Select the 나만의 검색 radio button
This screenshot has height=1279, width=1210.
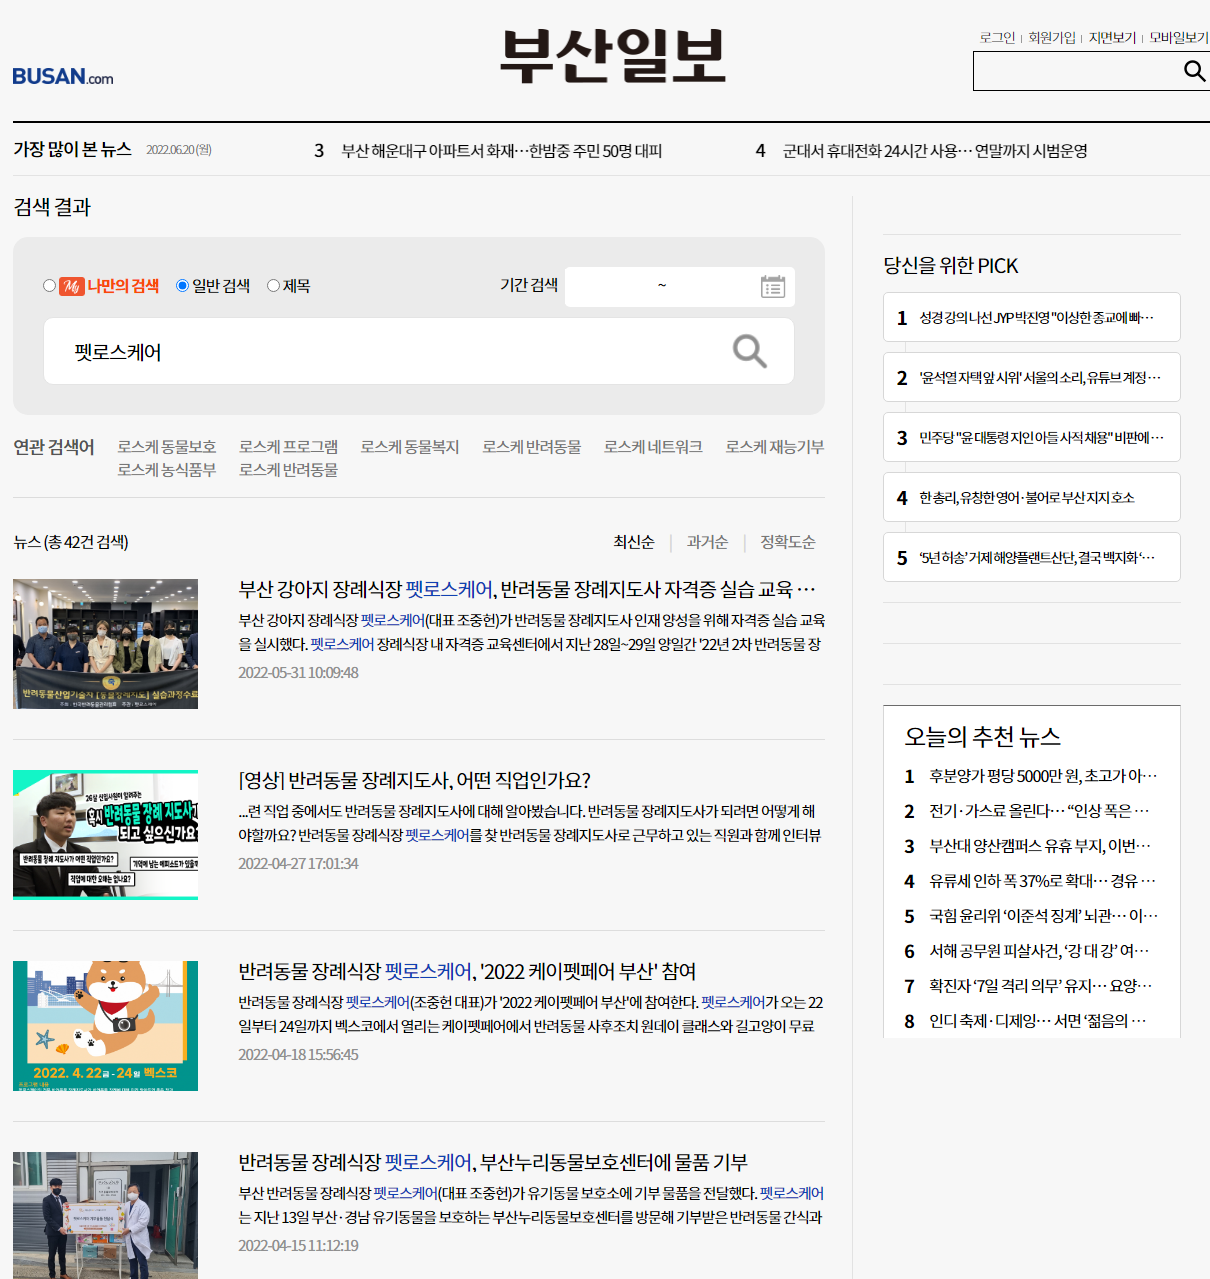click(x=49, y=286)
